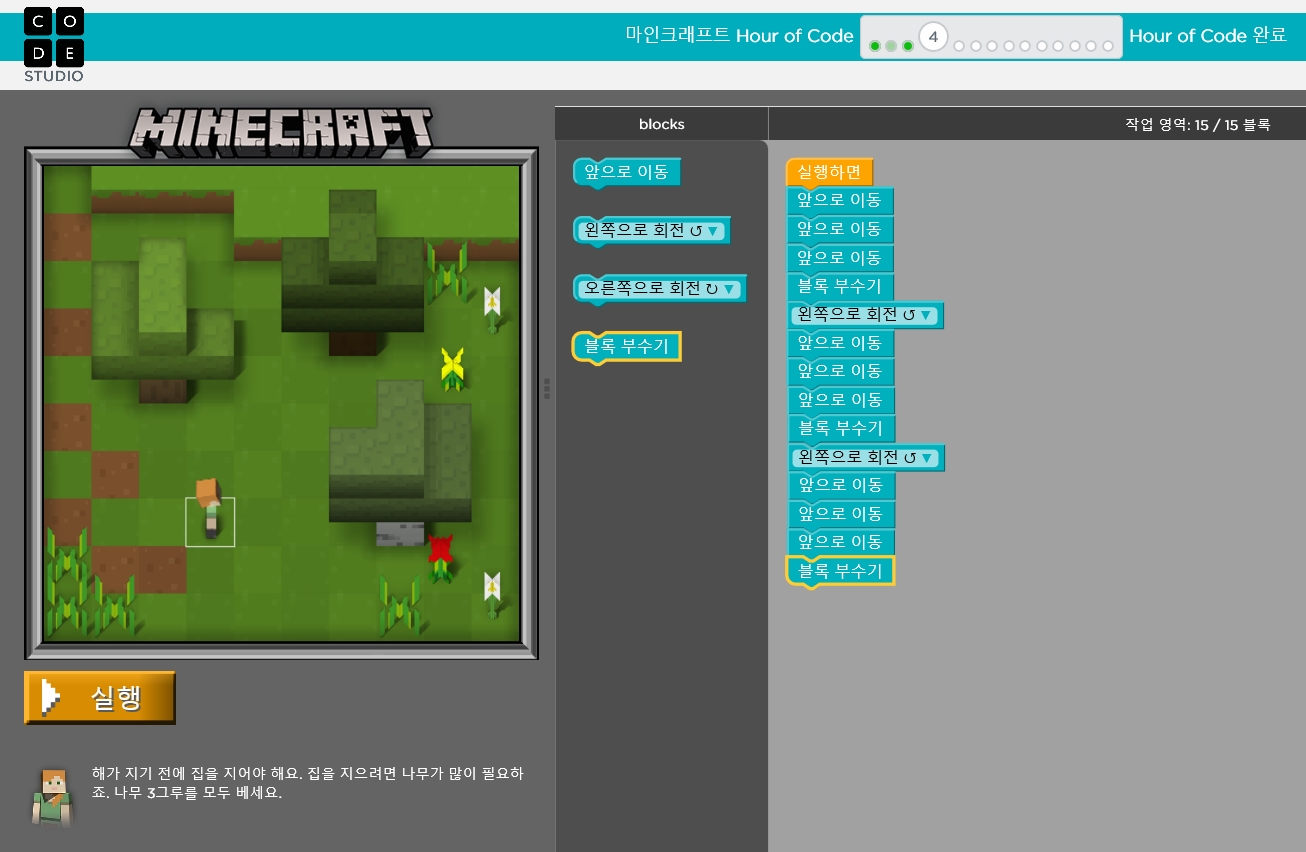Viewport: 1306px width, 852px height.
Task: Jump to the first completed level dot
Action: 875,46
